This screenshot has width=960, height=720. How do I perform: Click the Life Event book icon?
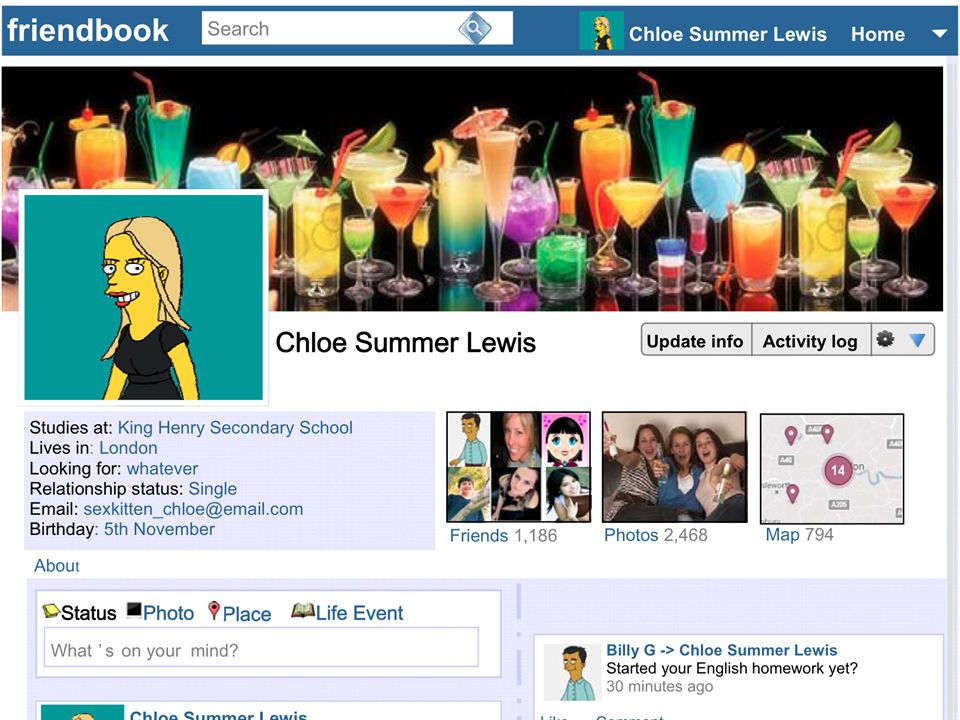[302, 610]
